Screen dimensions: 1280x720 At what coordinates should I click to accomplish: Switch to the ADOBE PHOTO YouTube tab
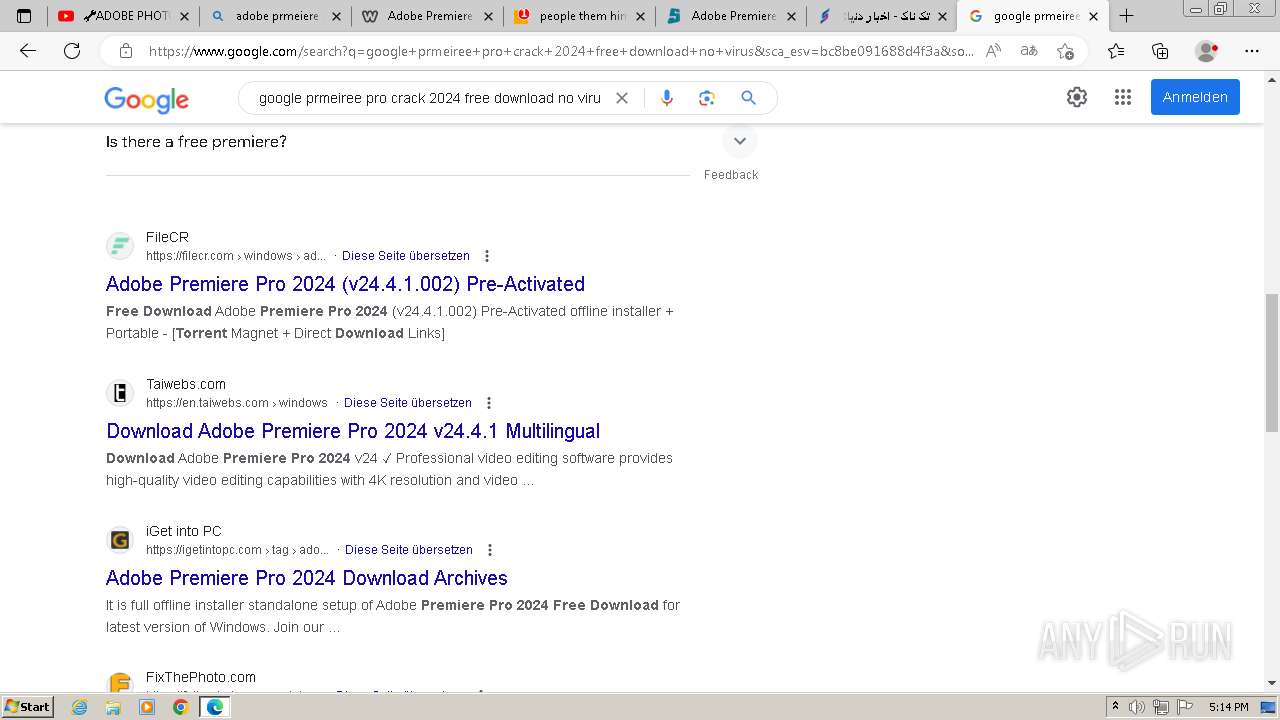pos(123,16)
